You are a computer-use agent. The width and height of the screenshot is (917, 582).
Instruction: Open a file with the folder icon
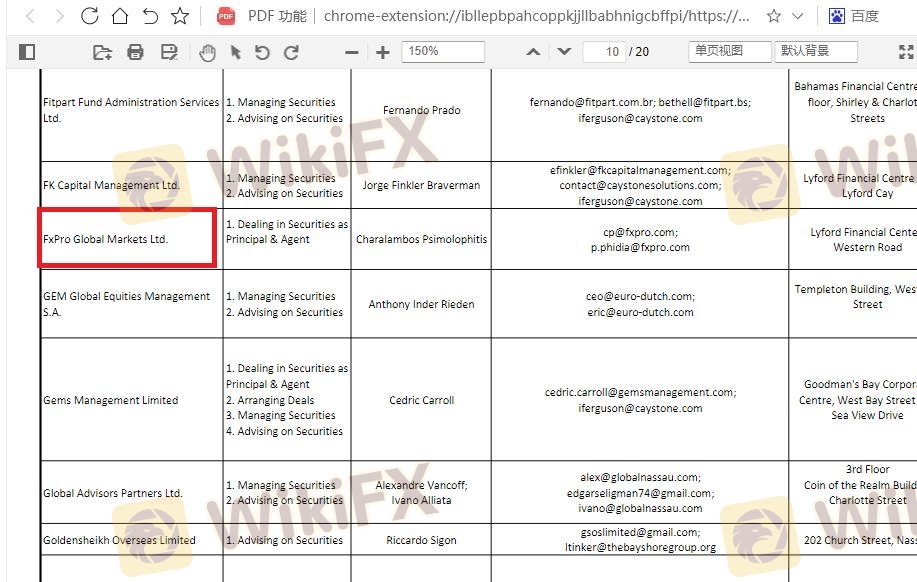(102, 53)
